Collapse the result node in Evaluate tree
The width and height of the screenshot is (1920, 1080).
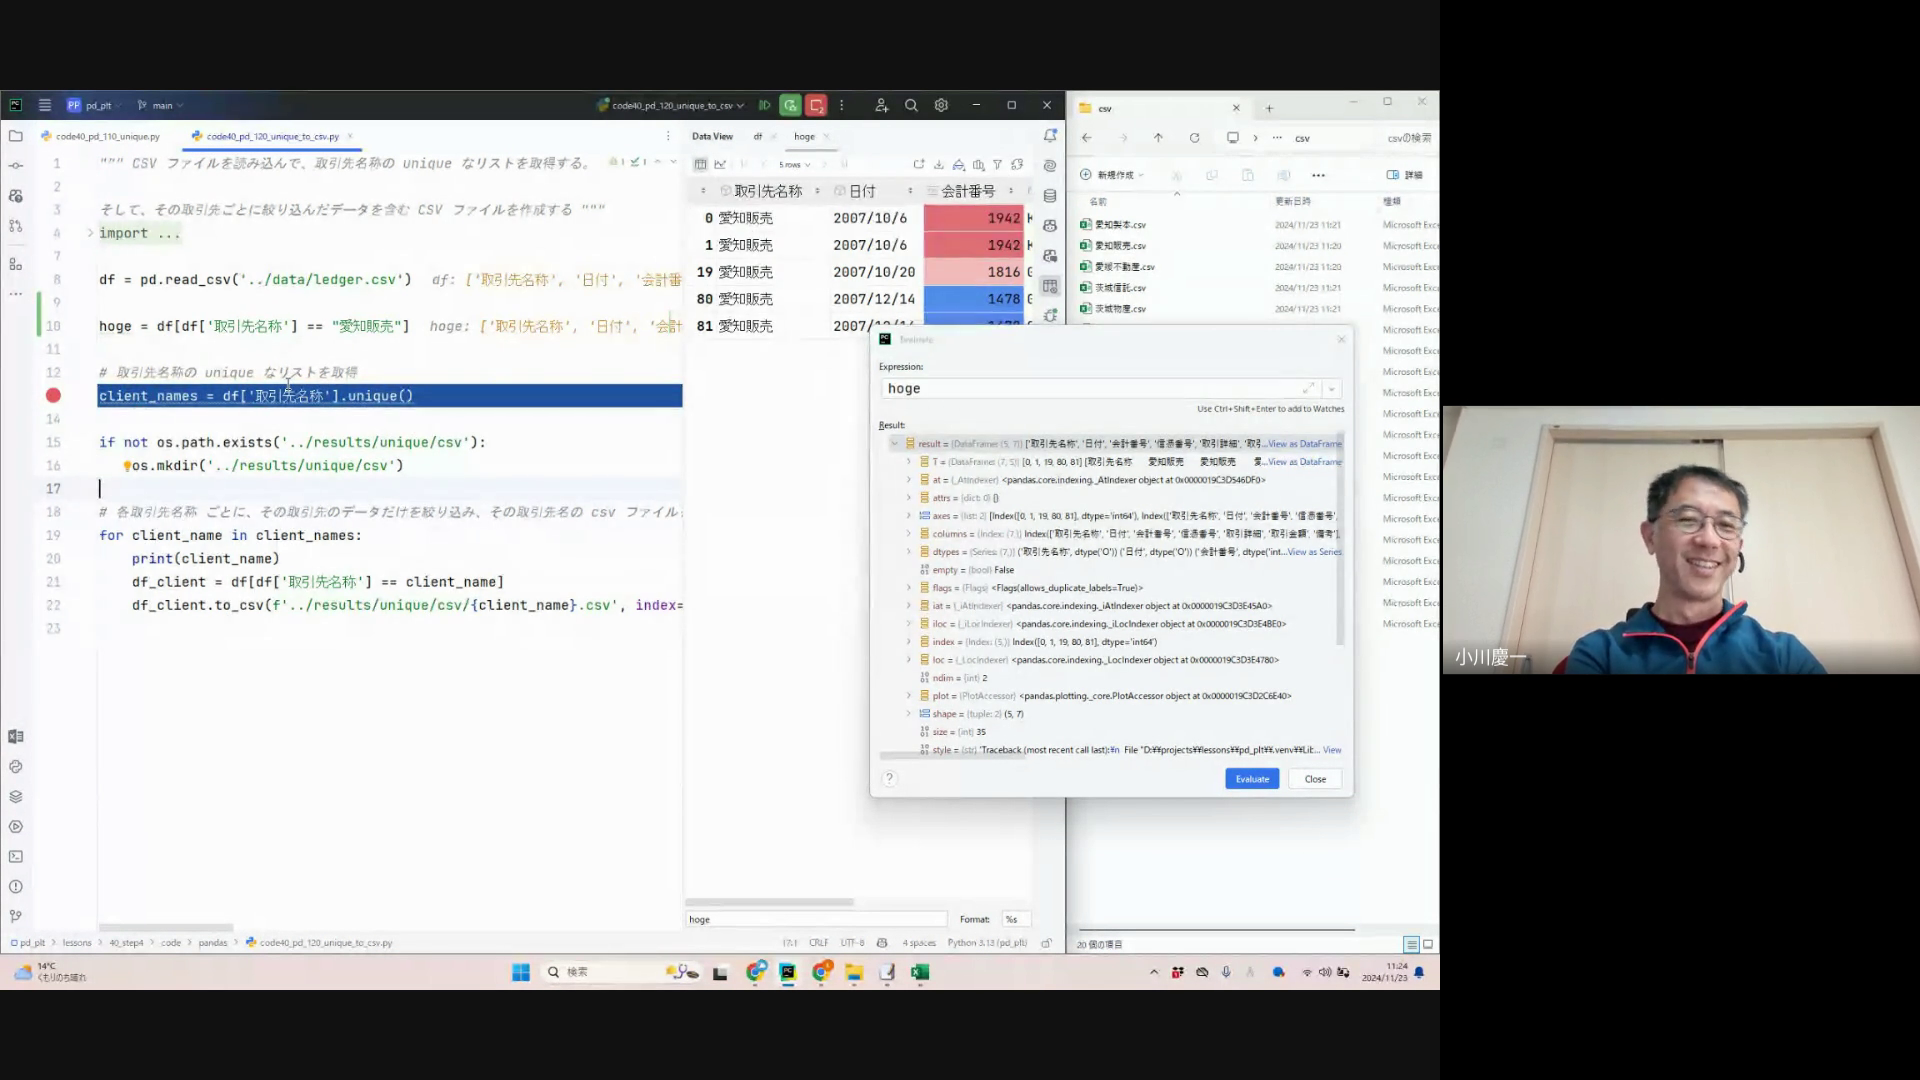[895, 444]
